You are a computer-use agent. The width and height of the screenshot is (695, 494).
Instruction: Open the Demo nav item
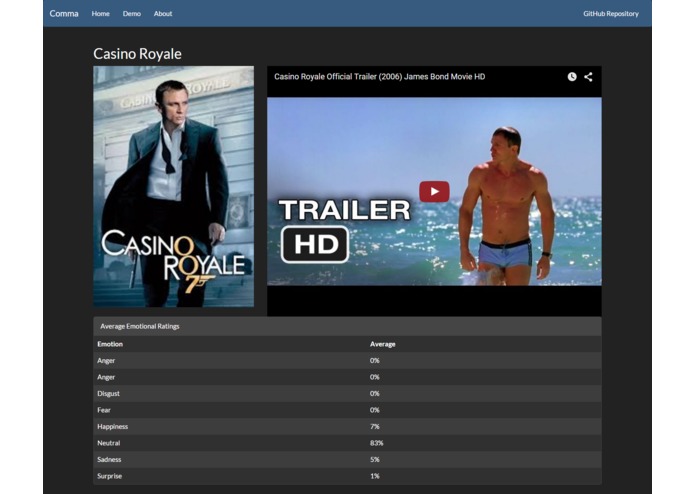(x=132, y=14)
